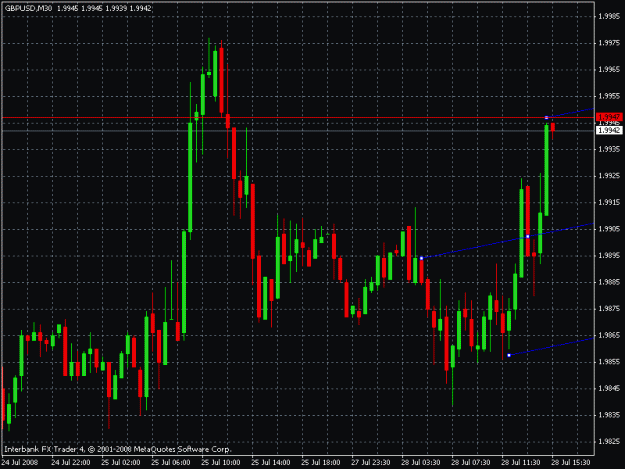Click the 1.9955 price axis label
Viewport: 625px width, 469px height.
point(609,96)
